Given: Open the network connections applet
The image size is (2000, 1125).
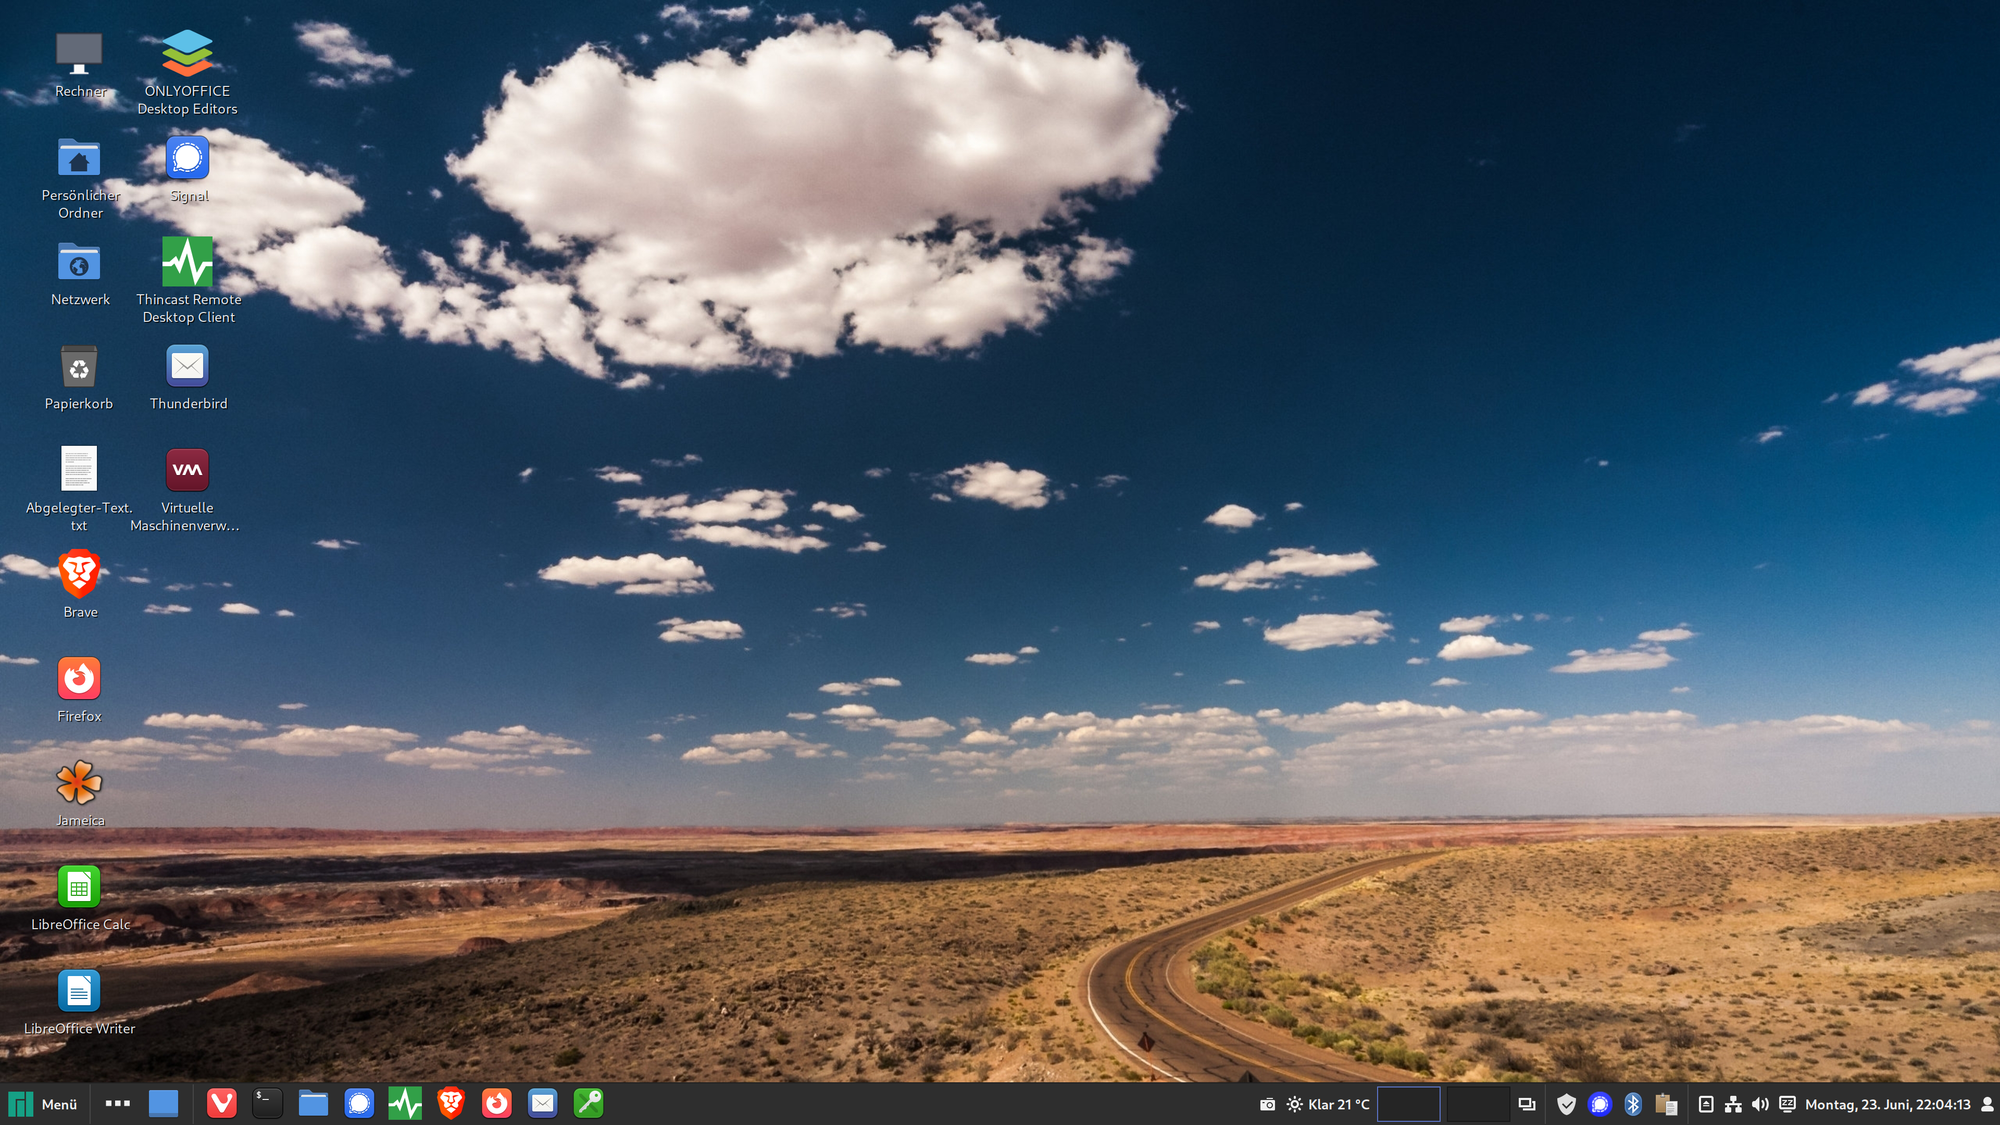Looking at the screenshot, I should click(1733, 1104).
